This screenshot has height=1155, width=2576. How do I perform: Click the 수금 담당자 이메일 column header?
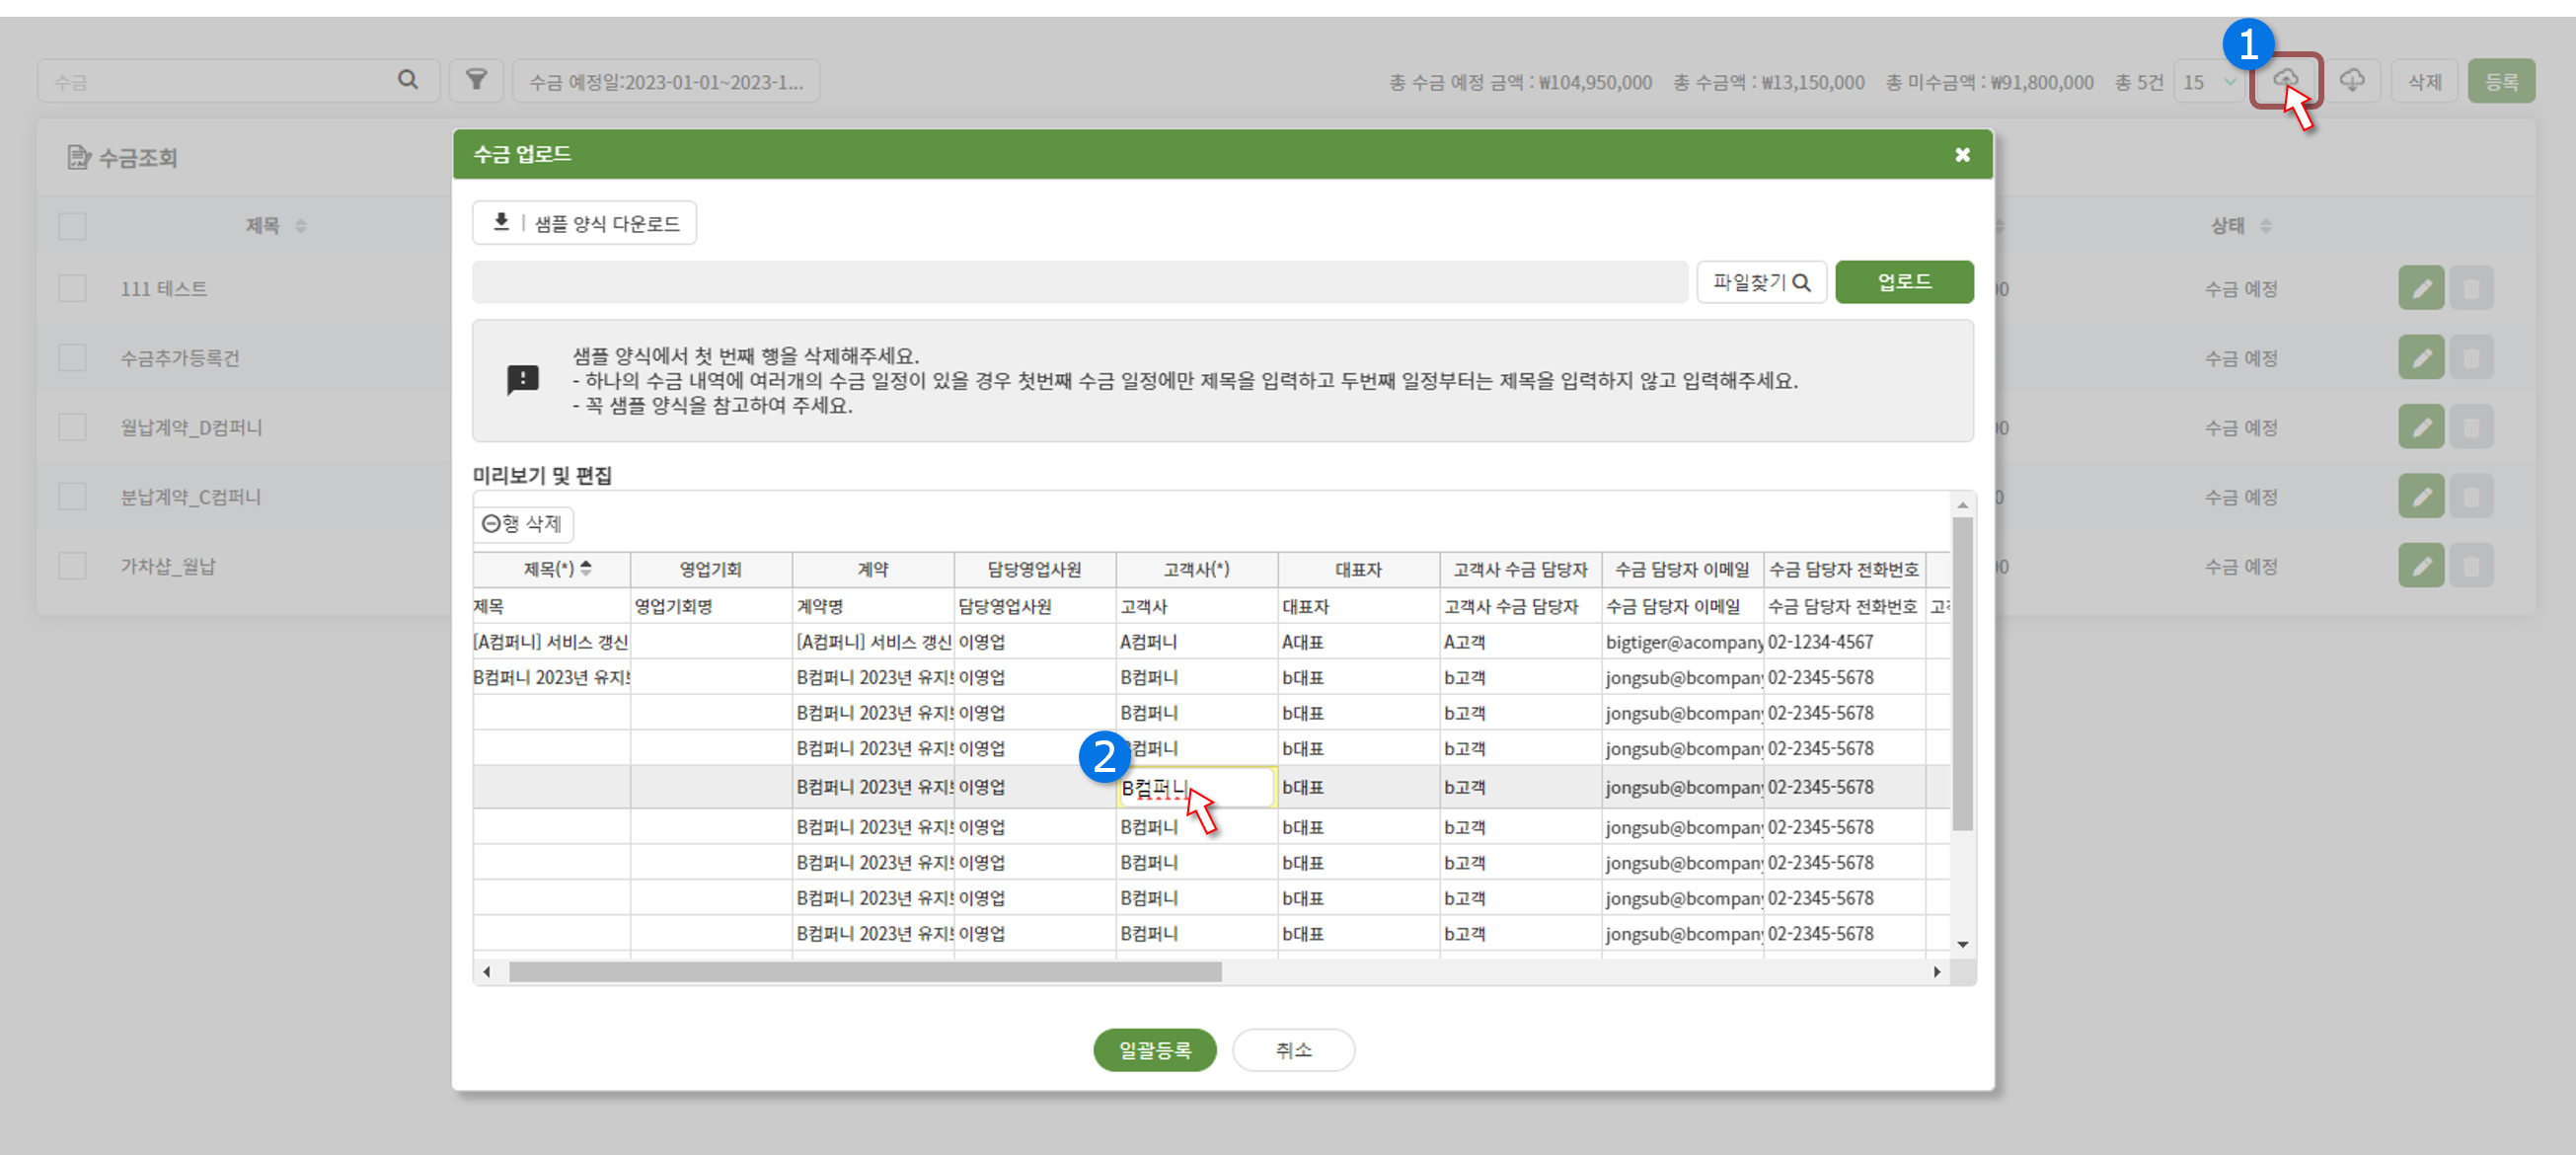click(x=1683, y=570)
